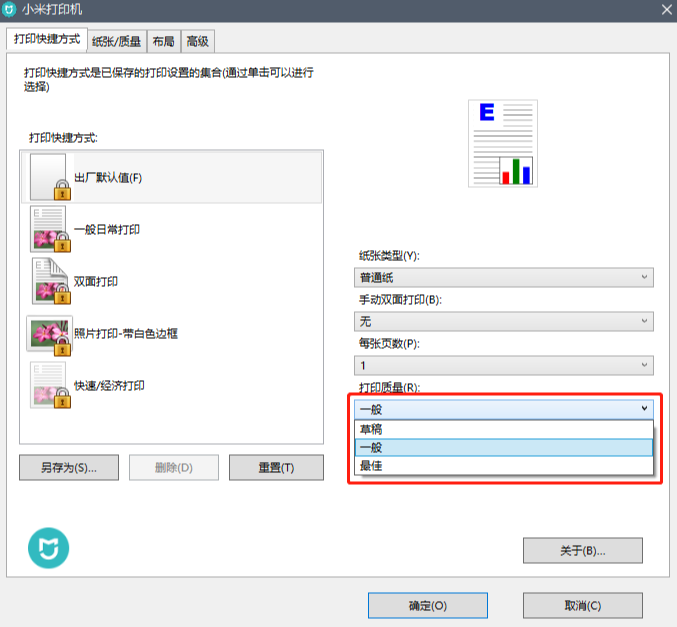677x627 pixels.
Task: Select the 照片打印-带白色边框 shortcut icon
Action: coord(49,335)
